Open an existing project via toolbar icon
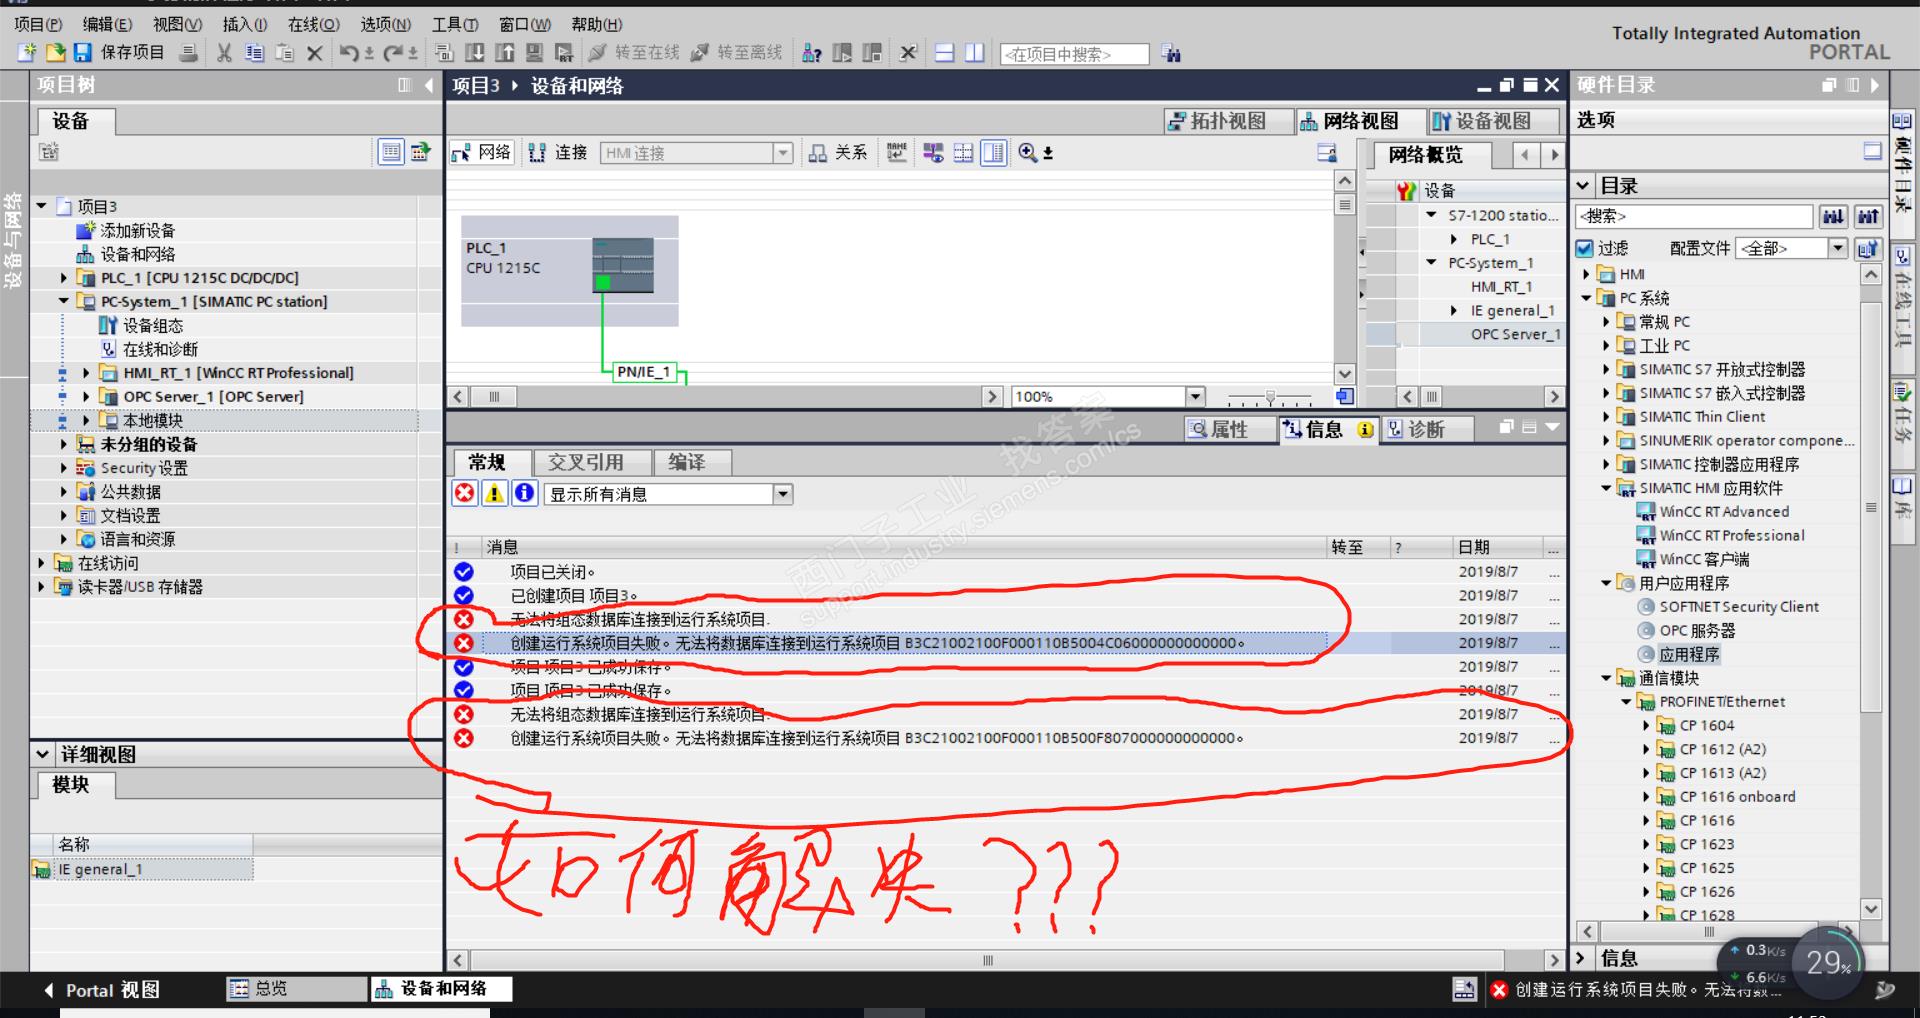The image size is (1920, 1018). 56,53
